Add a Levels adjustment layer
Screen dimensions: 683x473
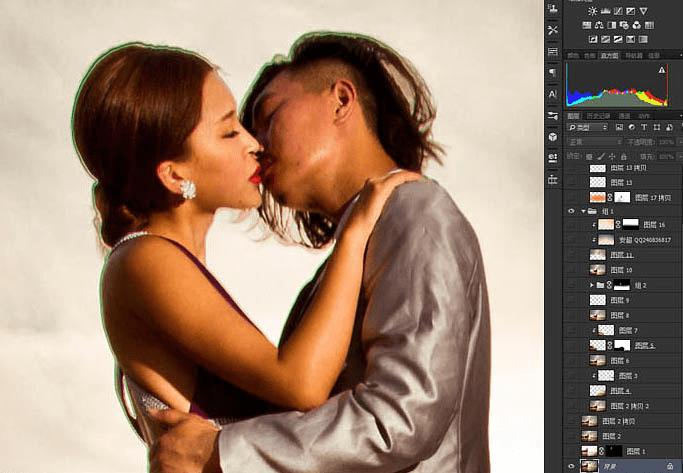click(607, 11)
